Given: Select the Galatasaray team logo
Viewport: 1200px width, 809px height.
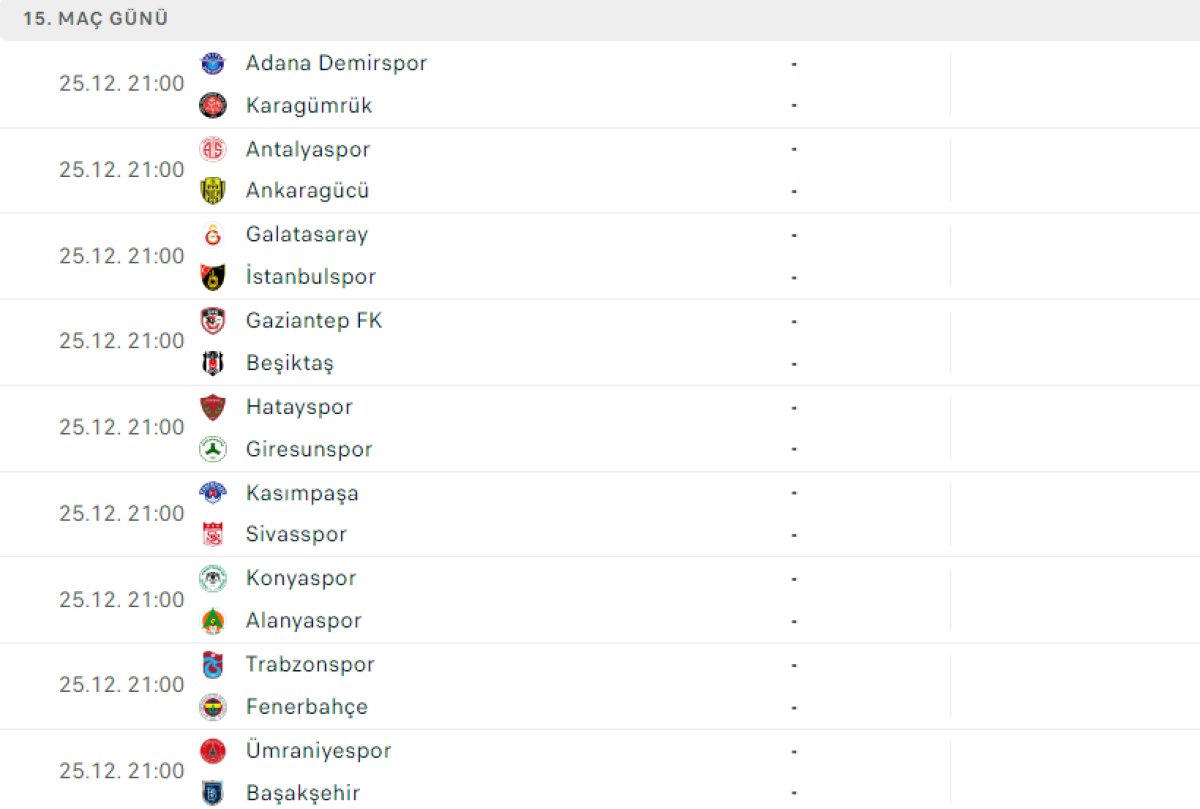Looking at the screenshot, I should click(213, 235).
